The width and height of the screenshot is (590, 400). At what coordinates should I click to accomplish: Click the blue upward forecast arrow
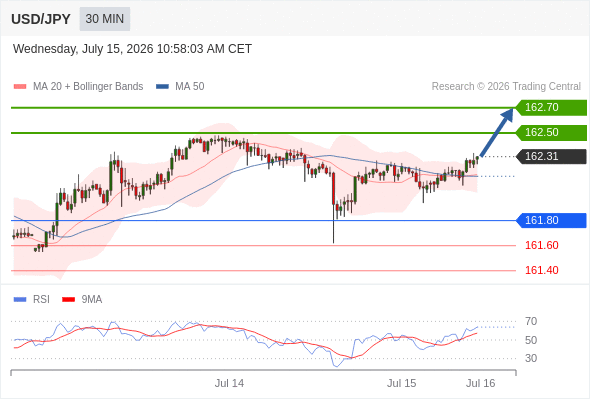pyautogui.click(x=497, y=132)
